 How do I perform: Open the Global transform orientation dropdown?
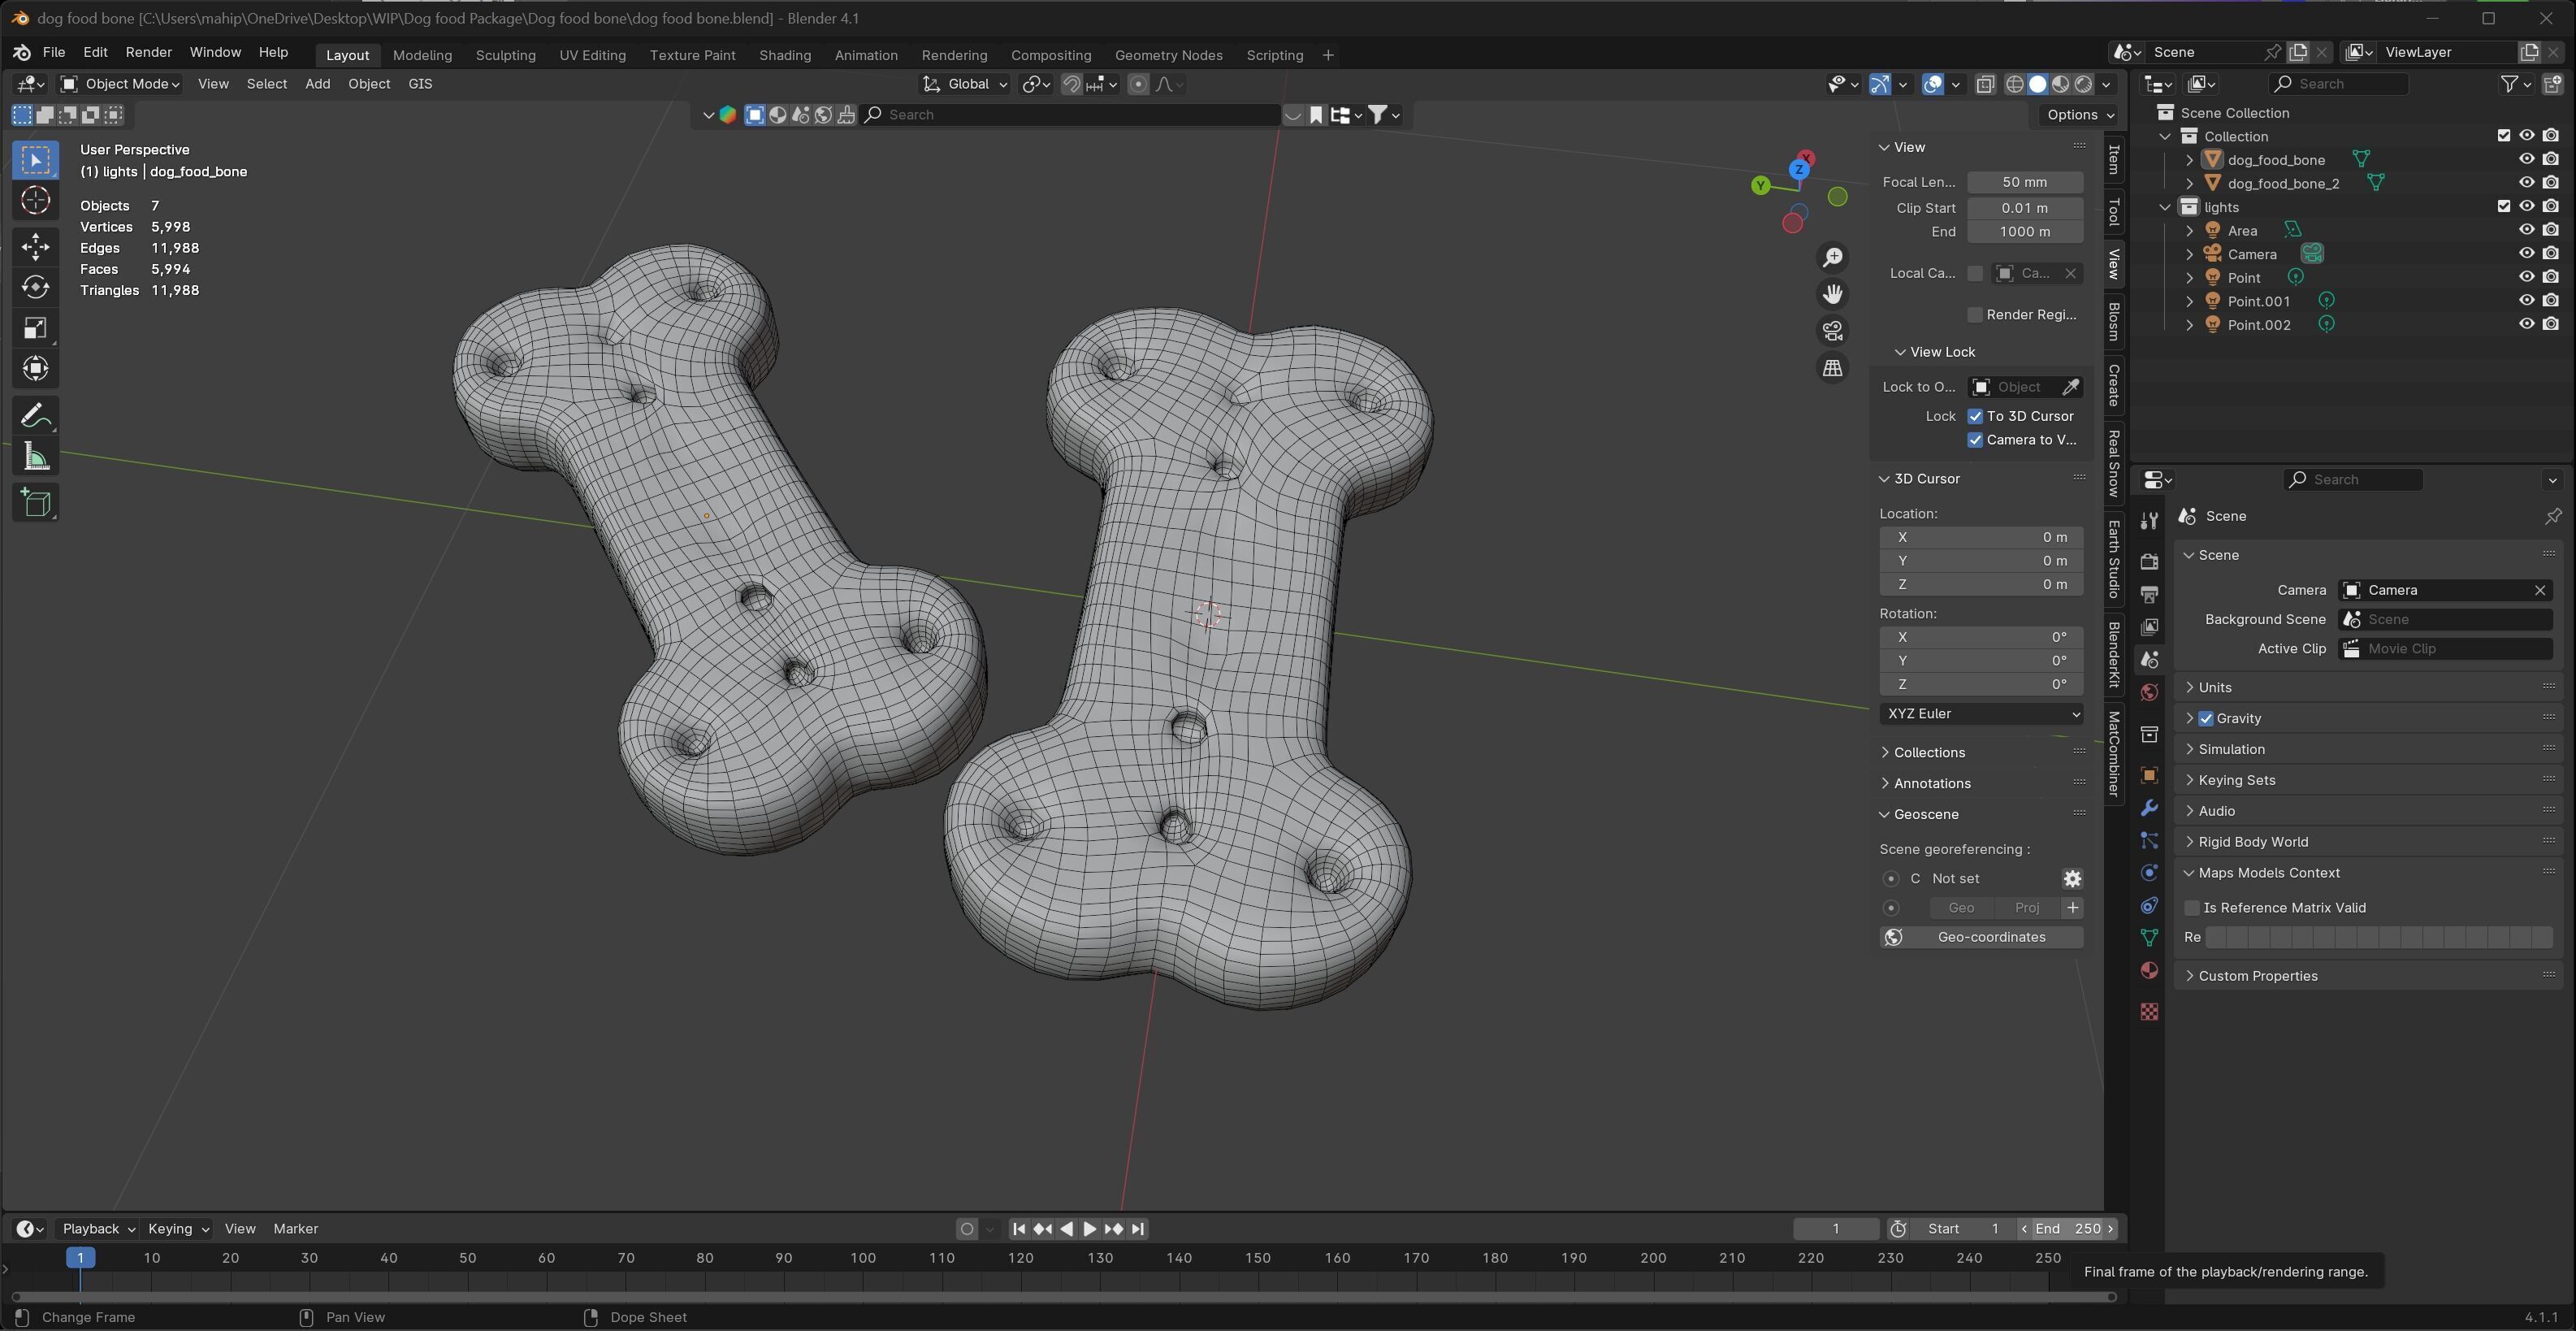[965, 84]
